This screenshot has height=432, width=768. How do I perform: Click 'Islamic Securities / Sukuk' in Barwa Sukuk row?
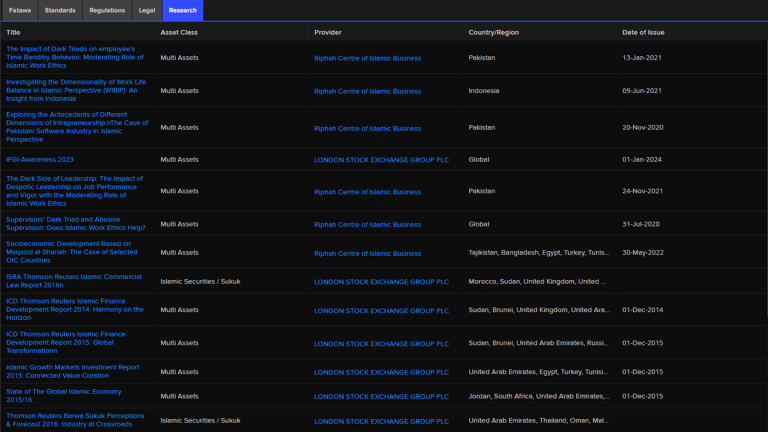point(200,420)
